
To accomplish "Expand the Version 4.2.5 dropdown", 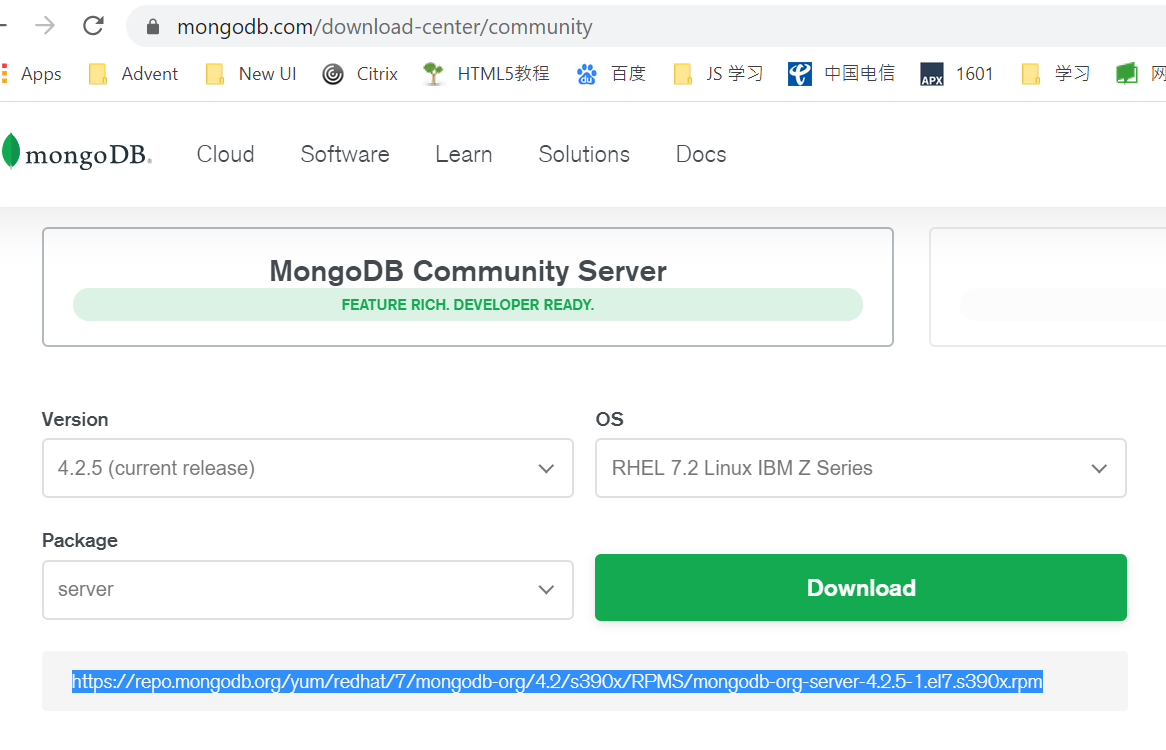I will click(308, 468).
